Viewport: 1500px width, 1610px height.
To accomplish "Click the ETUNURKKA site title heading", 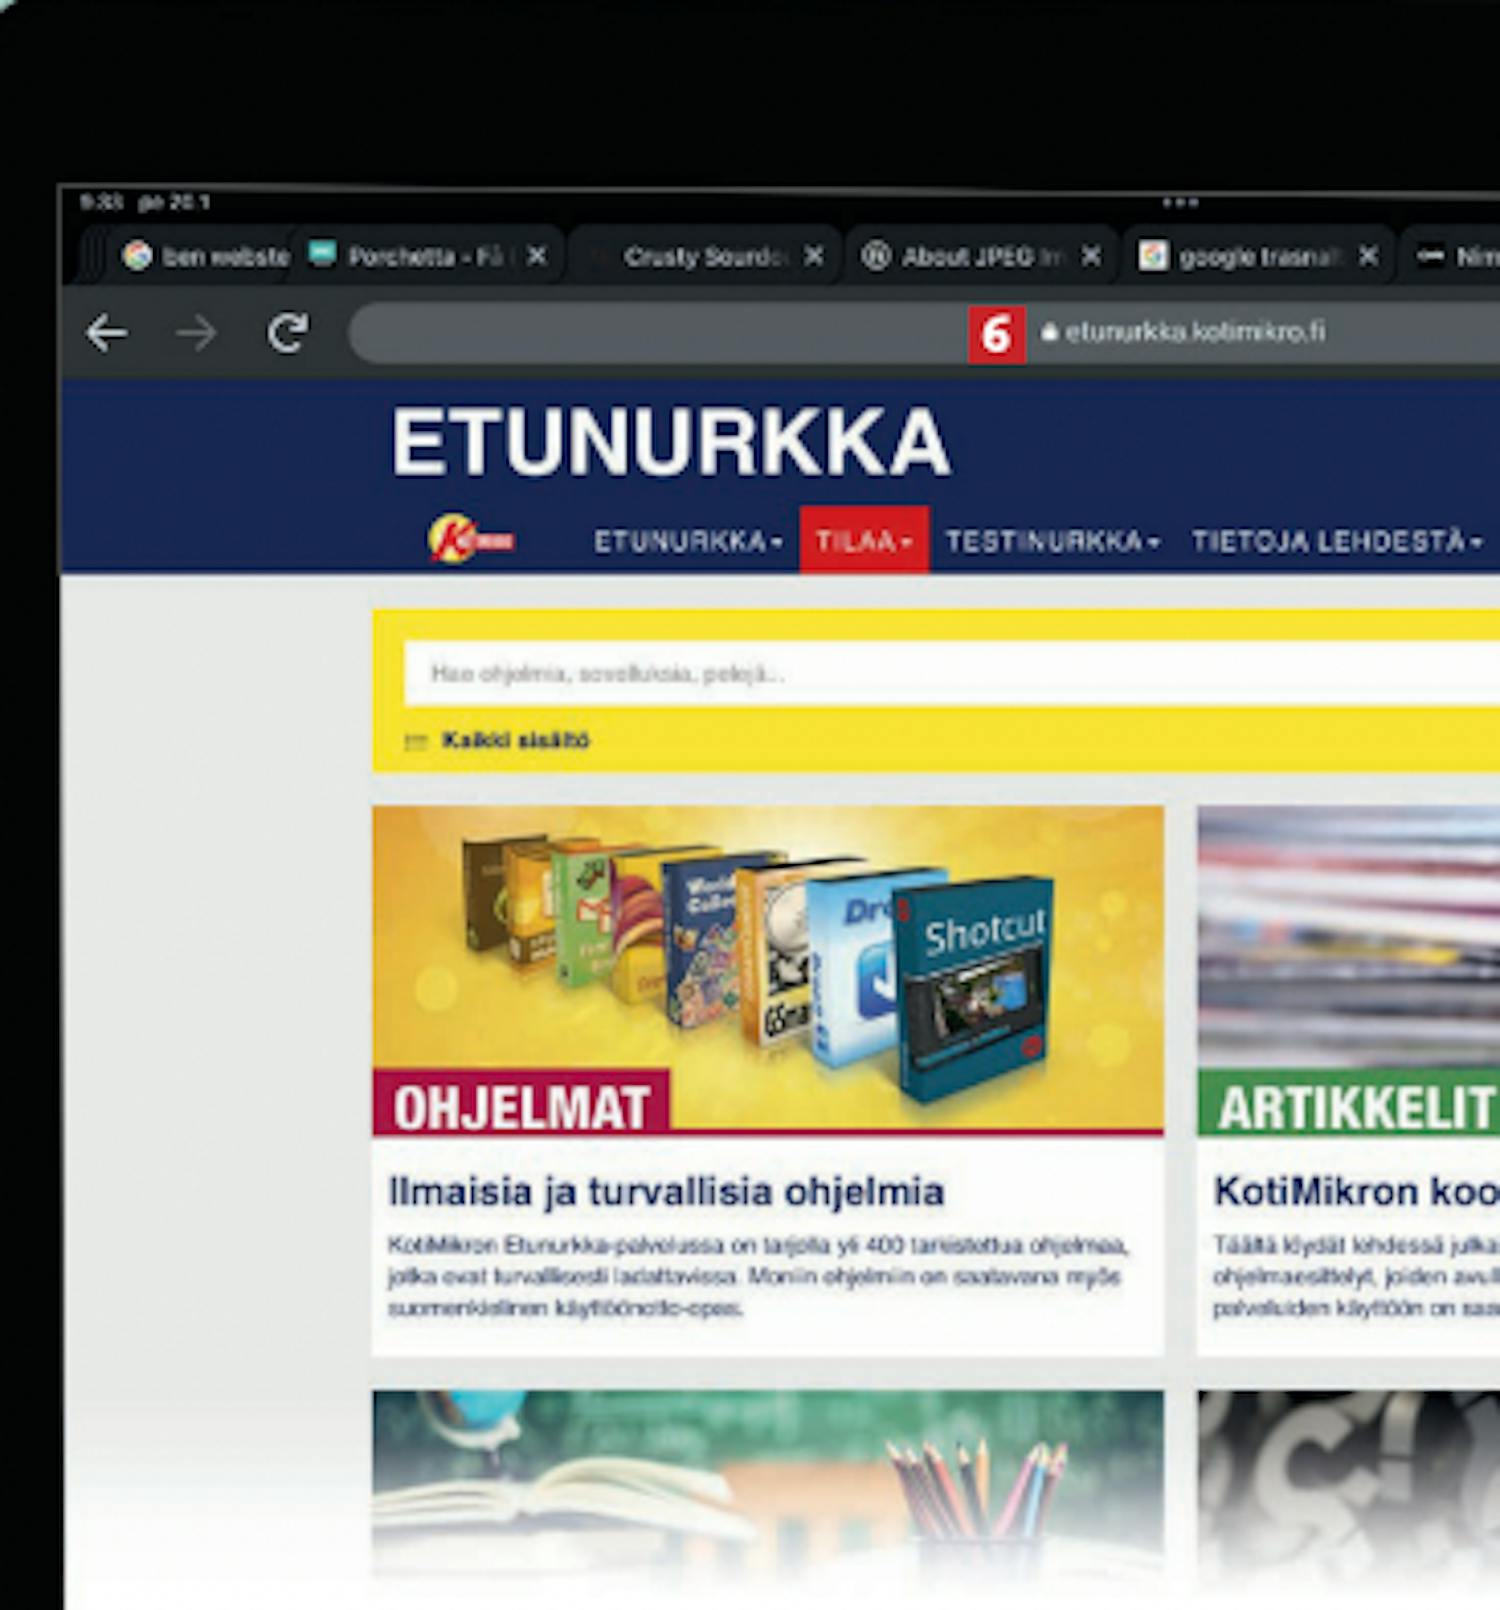I will (x=670, y=441).
